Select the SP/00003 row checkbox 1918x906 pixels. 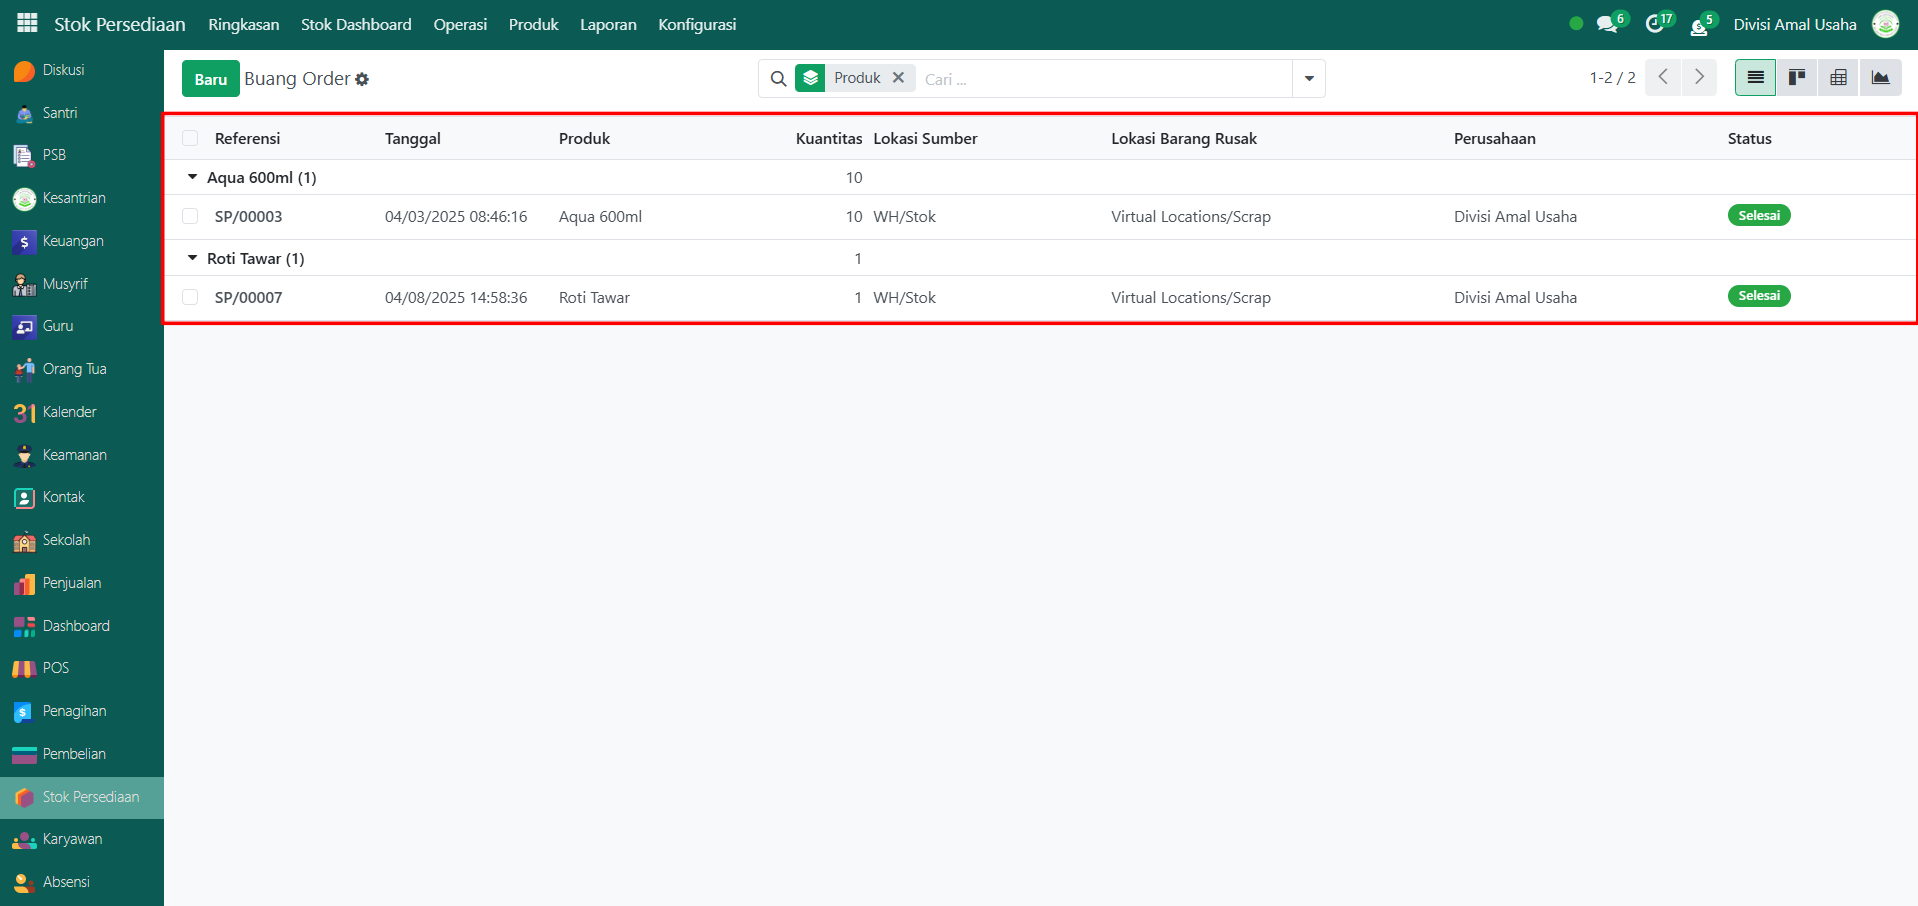point(190,217)
